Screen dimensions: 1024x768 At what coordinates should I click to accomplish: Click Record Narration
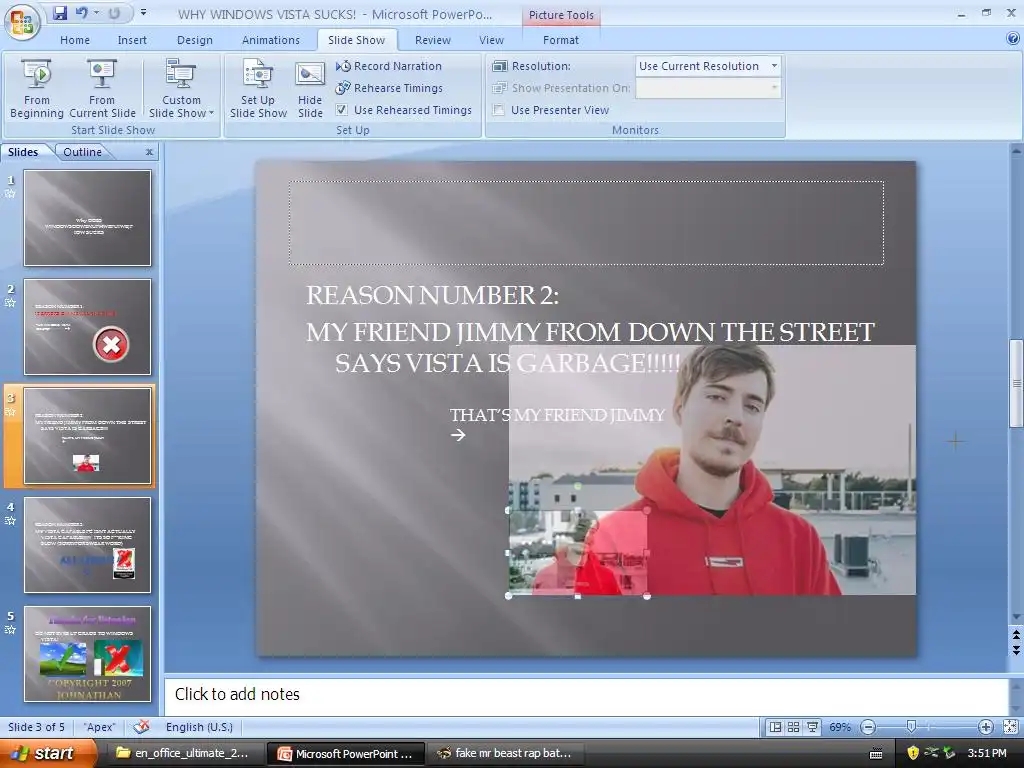(389, 66)
